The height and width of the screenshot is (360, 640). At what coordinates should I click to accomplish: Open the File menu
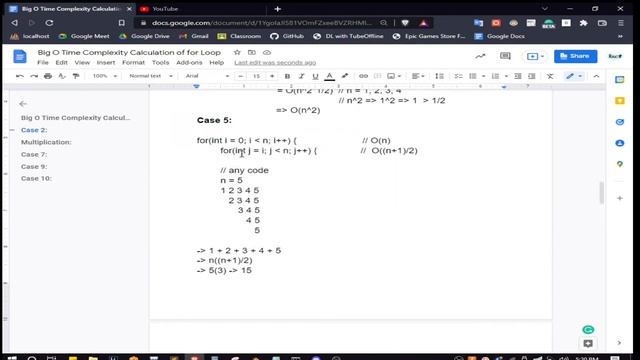tap(43, 62)
